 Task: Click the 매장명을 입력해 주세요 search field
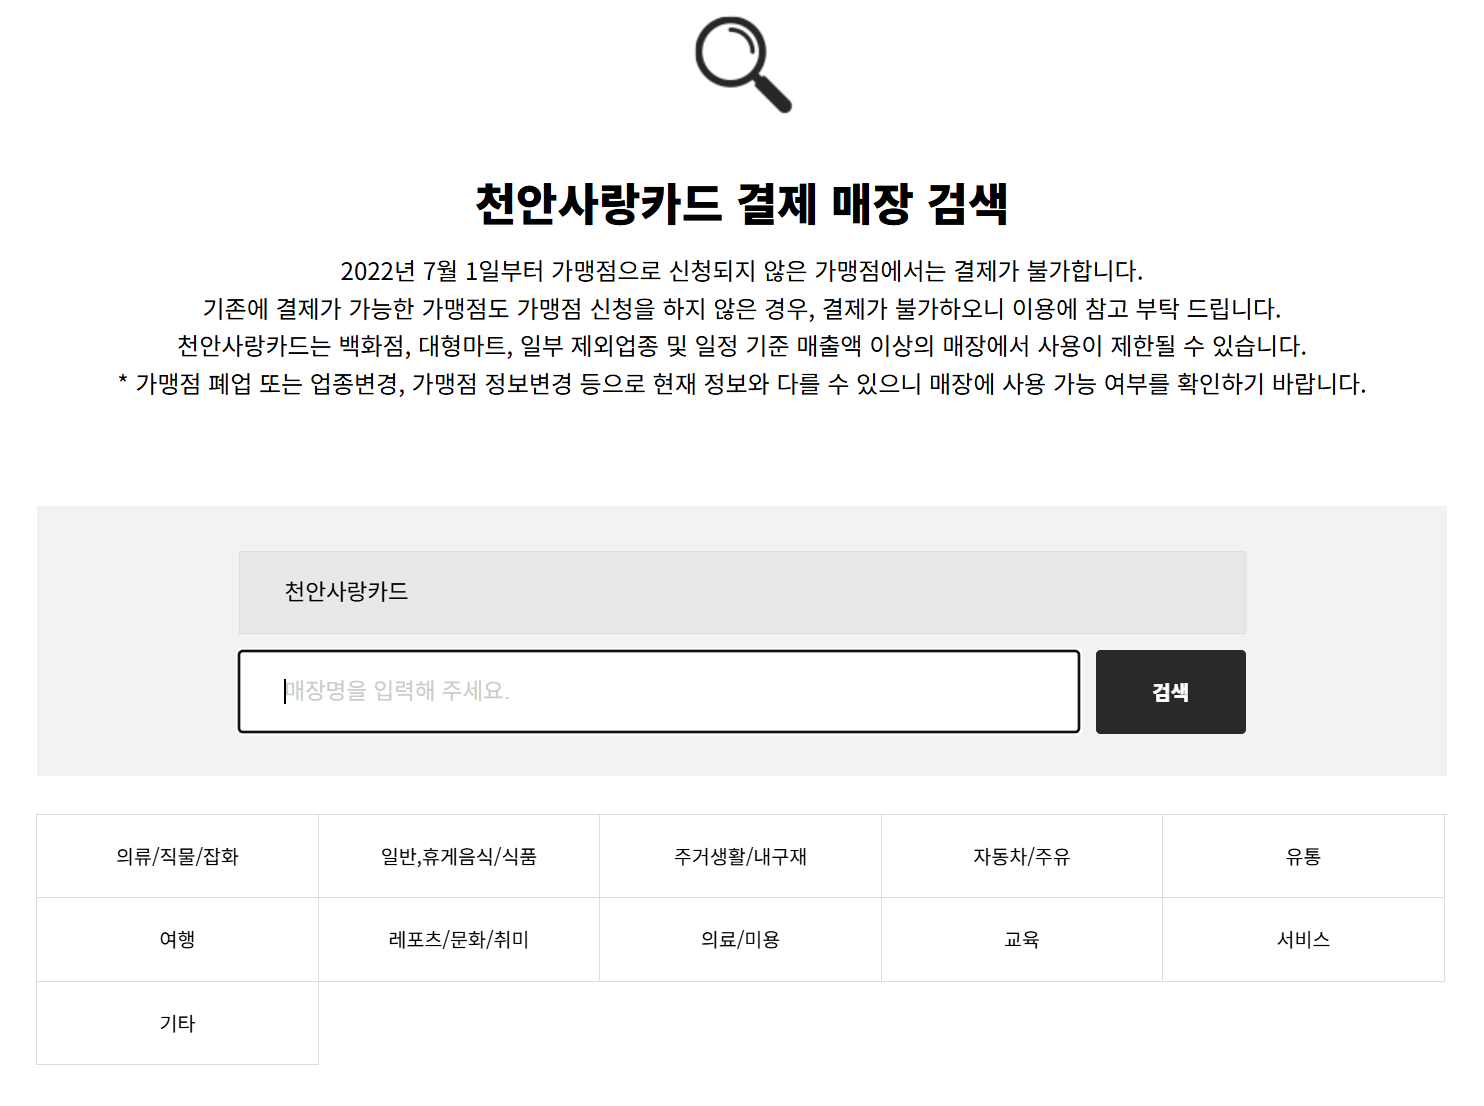point(659,692)
